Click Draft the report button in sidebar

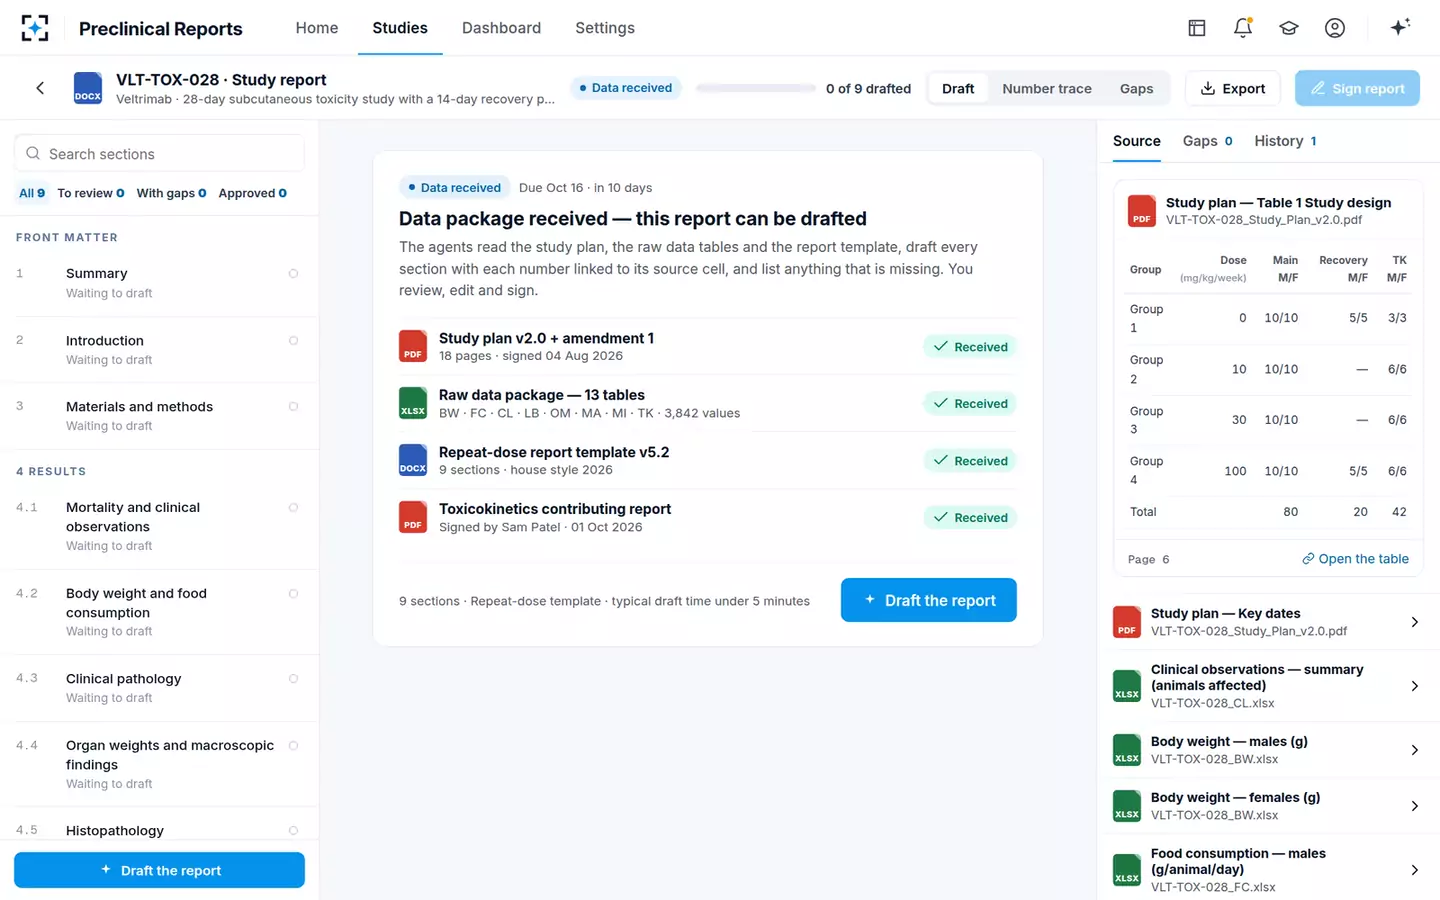tap(159, 870)
